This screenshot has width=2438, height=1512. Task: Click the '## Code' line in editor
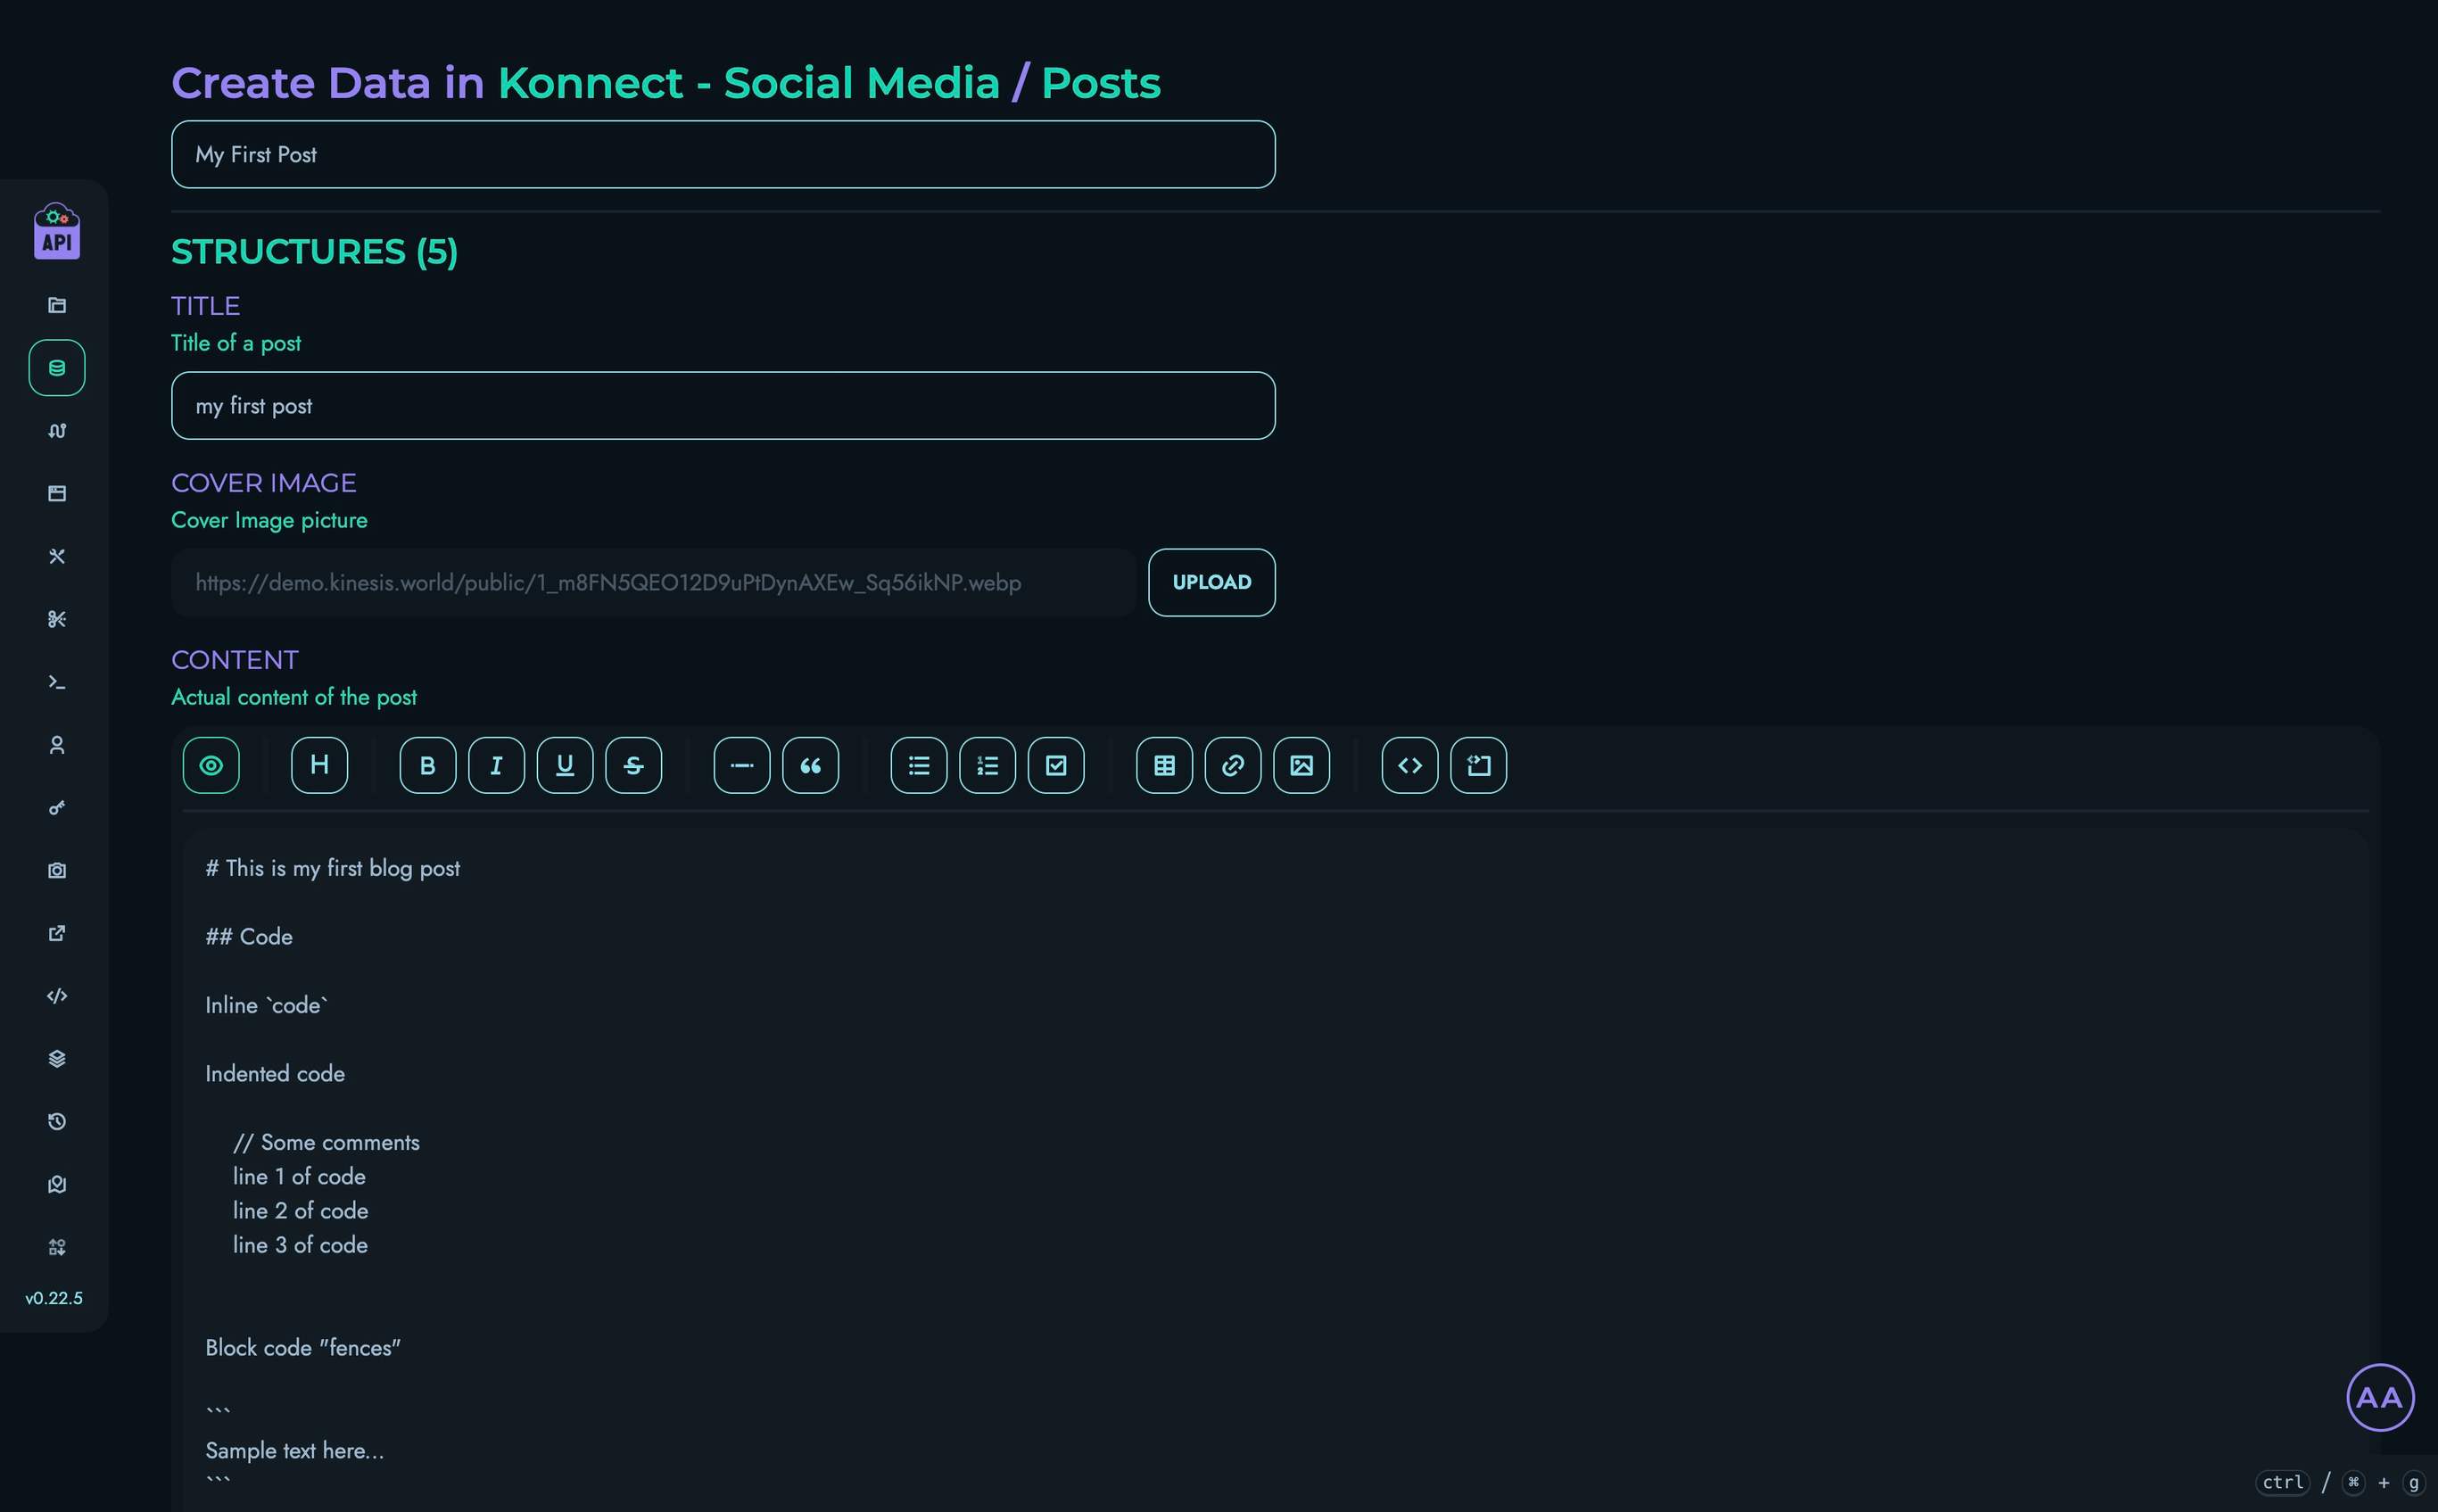(249, 936)
